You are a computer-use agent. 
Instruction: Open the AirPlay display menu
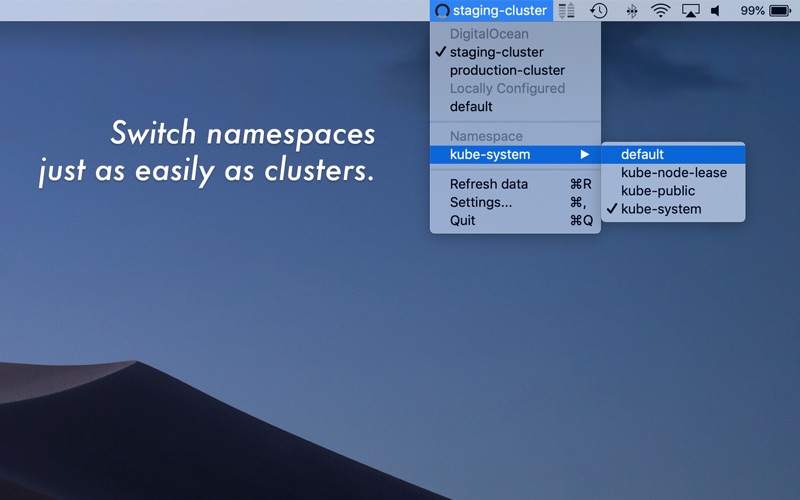point(690,10)
